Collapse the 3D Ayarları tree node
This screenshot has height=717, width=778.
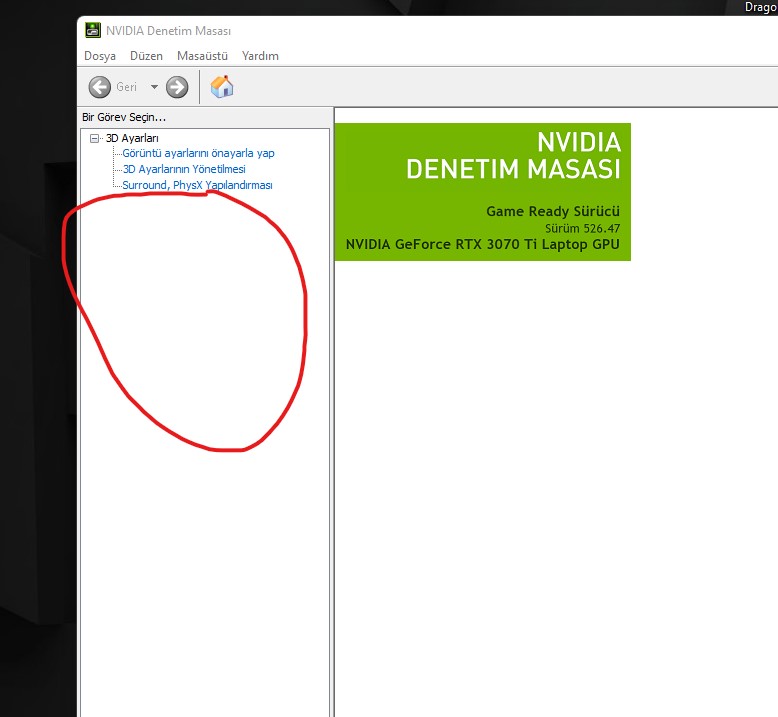click(94, 138)
